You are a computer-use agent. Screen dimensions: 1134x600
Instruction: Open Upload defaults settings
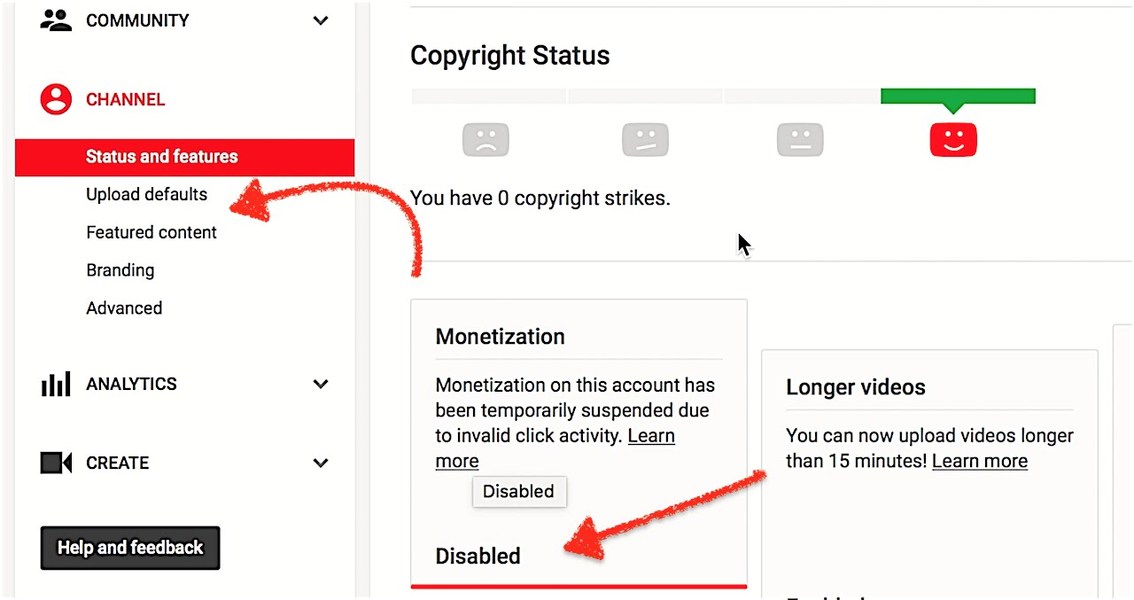click(x=147, y=194)
